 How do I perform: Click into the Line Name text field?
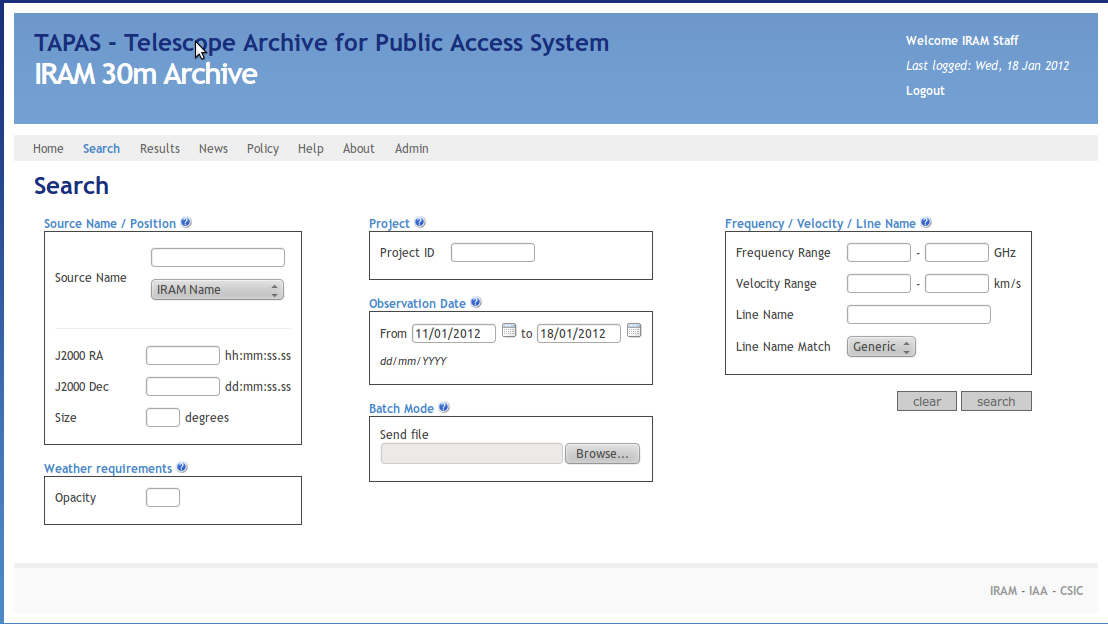click(918, 315)
